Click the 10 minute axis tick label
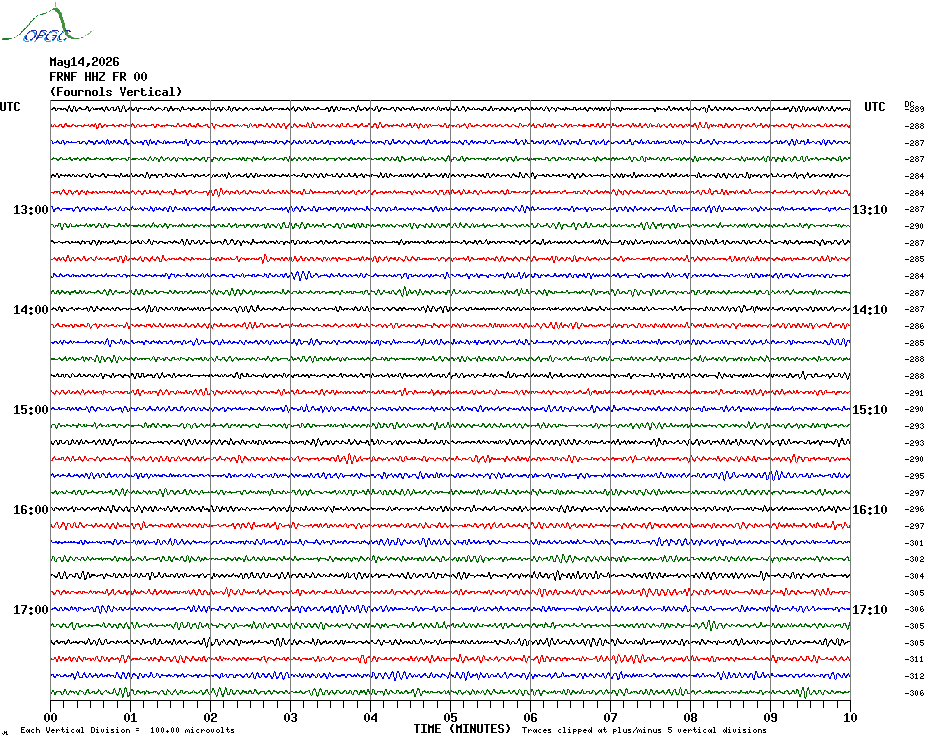Image resolution: width=930 pixels, height=744 pixels. click(x=850, y=717)
